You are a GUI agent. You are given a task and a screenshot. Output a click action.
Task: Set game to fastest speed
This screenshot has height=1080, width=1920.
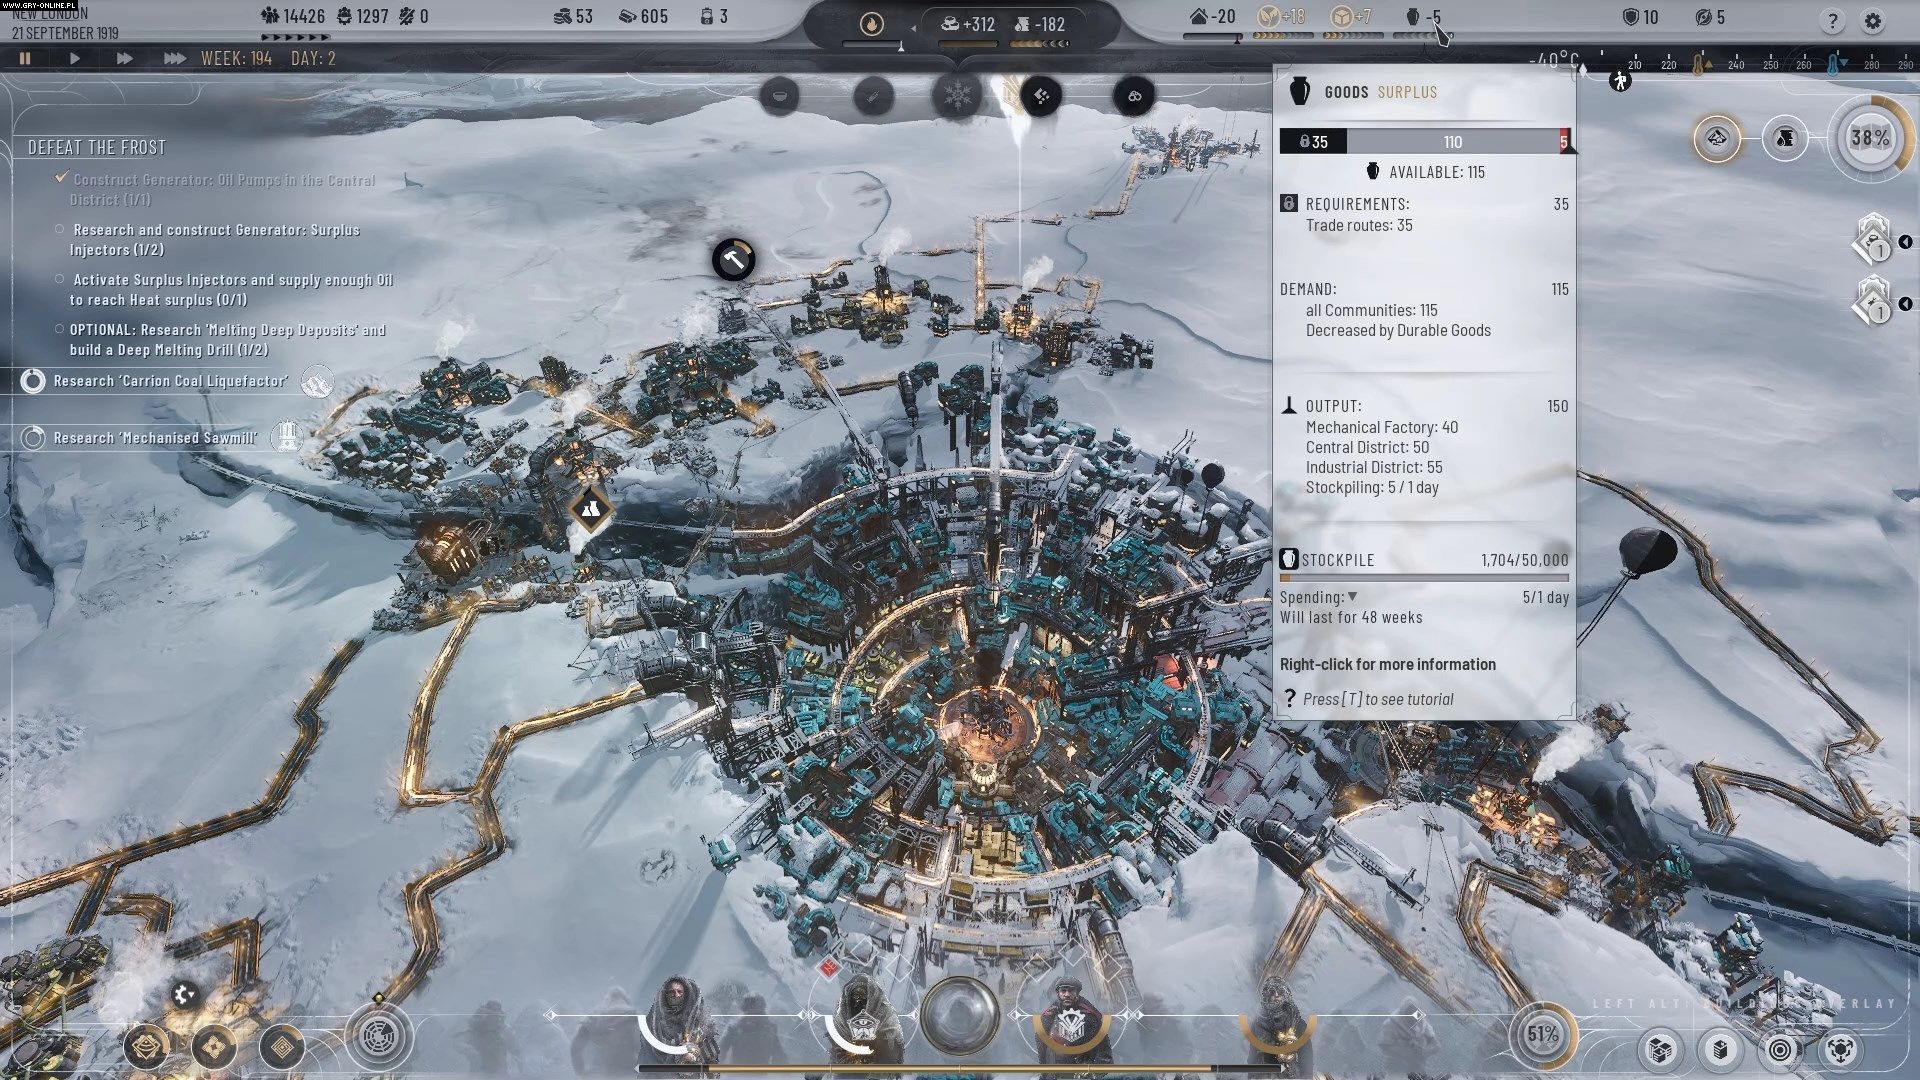[x=174, y=59]
